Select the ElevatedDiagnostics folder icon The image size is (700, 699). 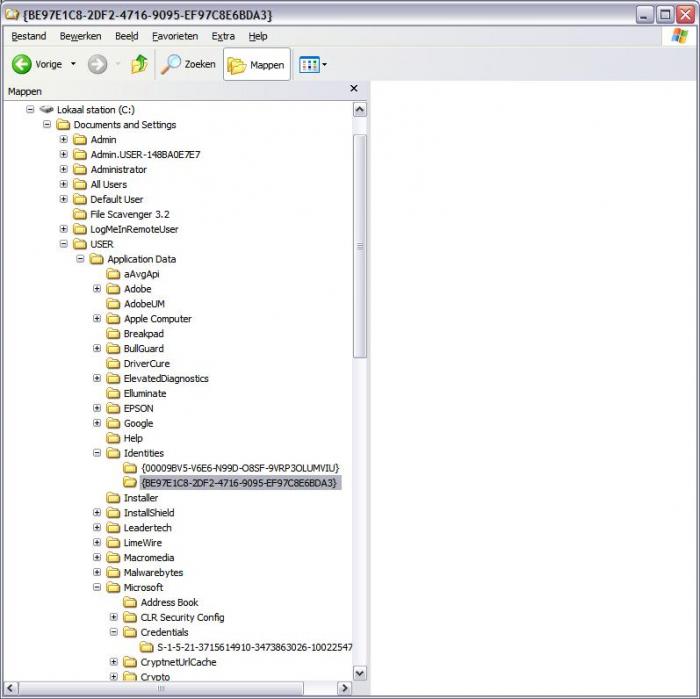113,378
